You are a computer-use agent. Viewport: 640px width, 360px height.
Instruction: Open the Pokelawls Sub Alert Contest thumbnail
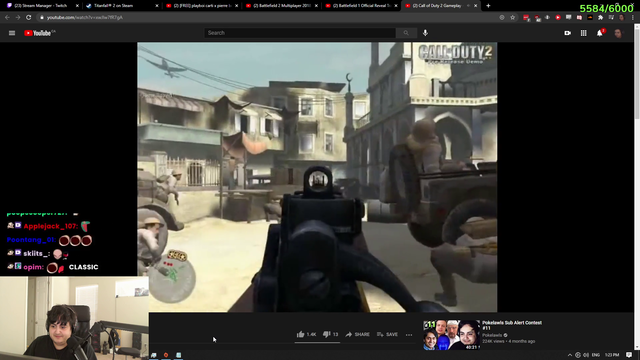coord(451,335)
